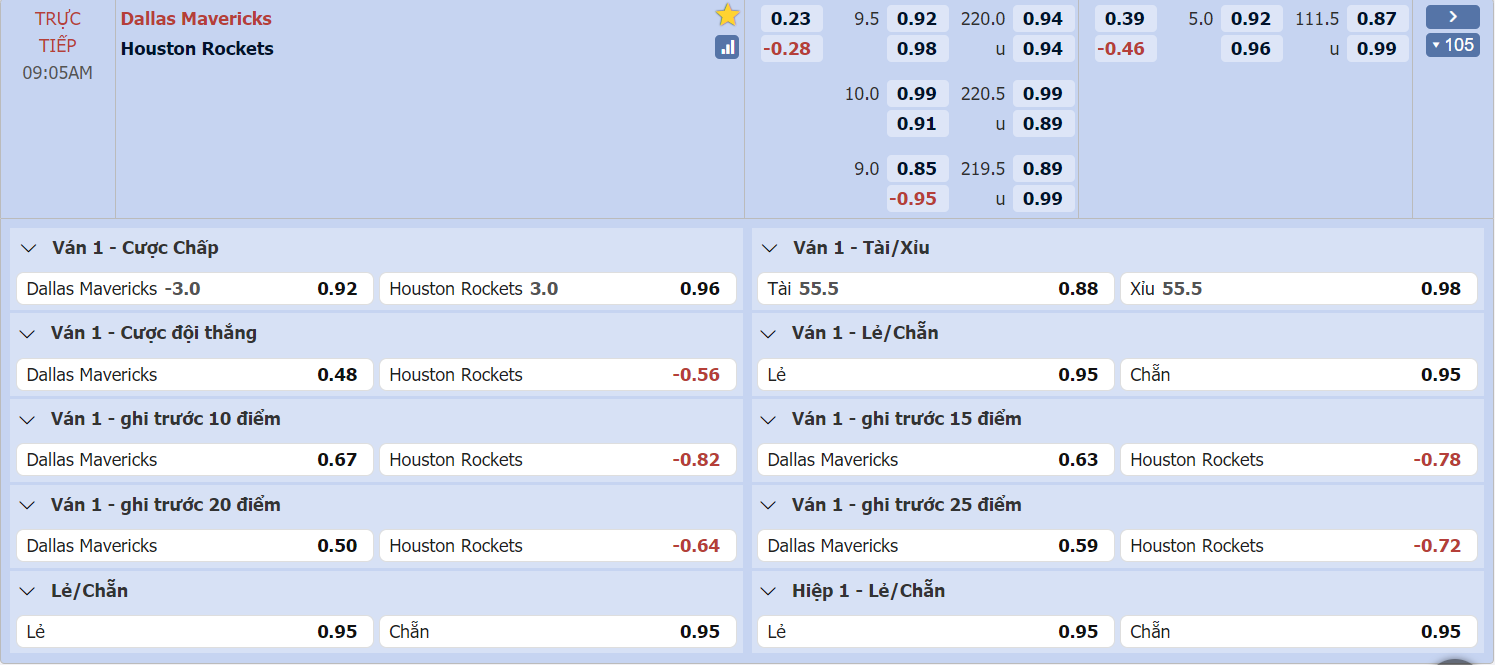
Task: Bet Houston first to 10 points at -0.82
Action: pyautogui.click(x=558, y=460)
